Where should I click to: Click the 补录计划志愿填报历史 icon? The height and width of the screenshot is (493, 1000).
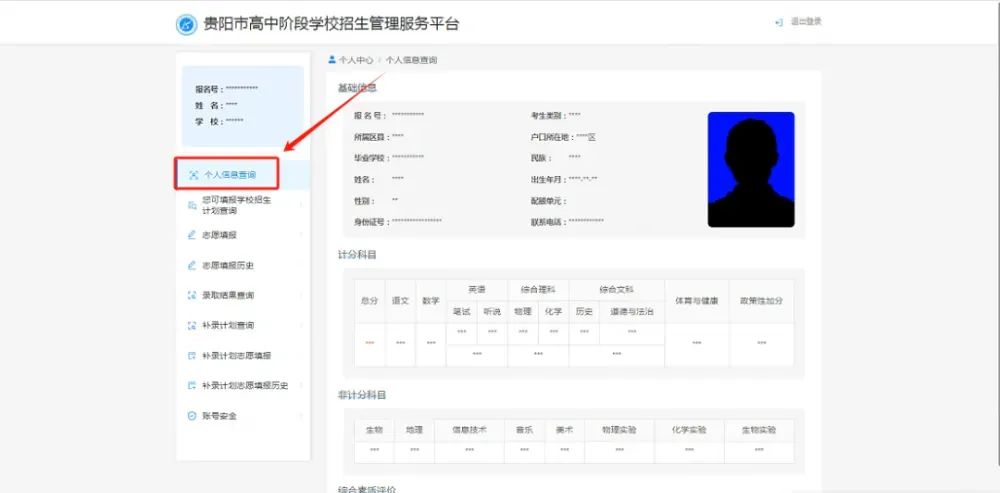coord(192,386)
